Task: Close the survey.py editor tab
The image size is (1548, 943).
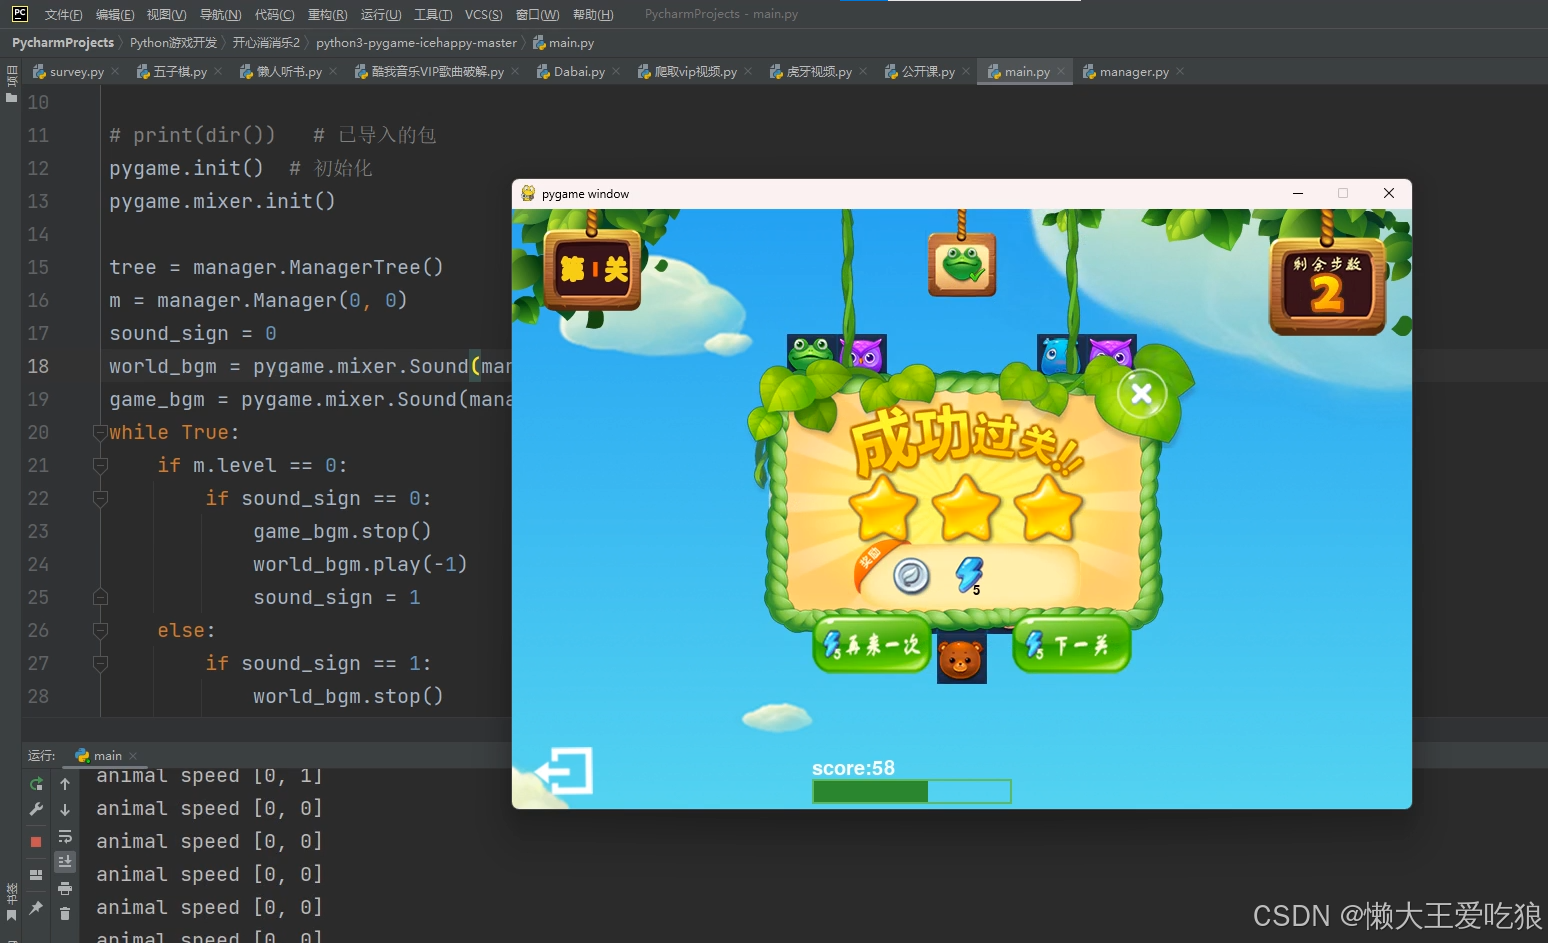Action: [x=115, y=71]
